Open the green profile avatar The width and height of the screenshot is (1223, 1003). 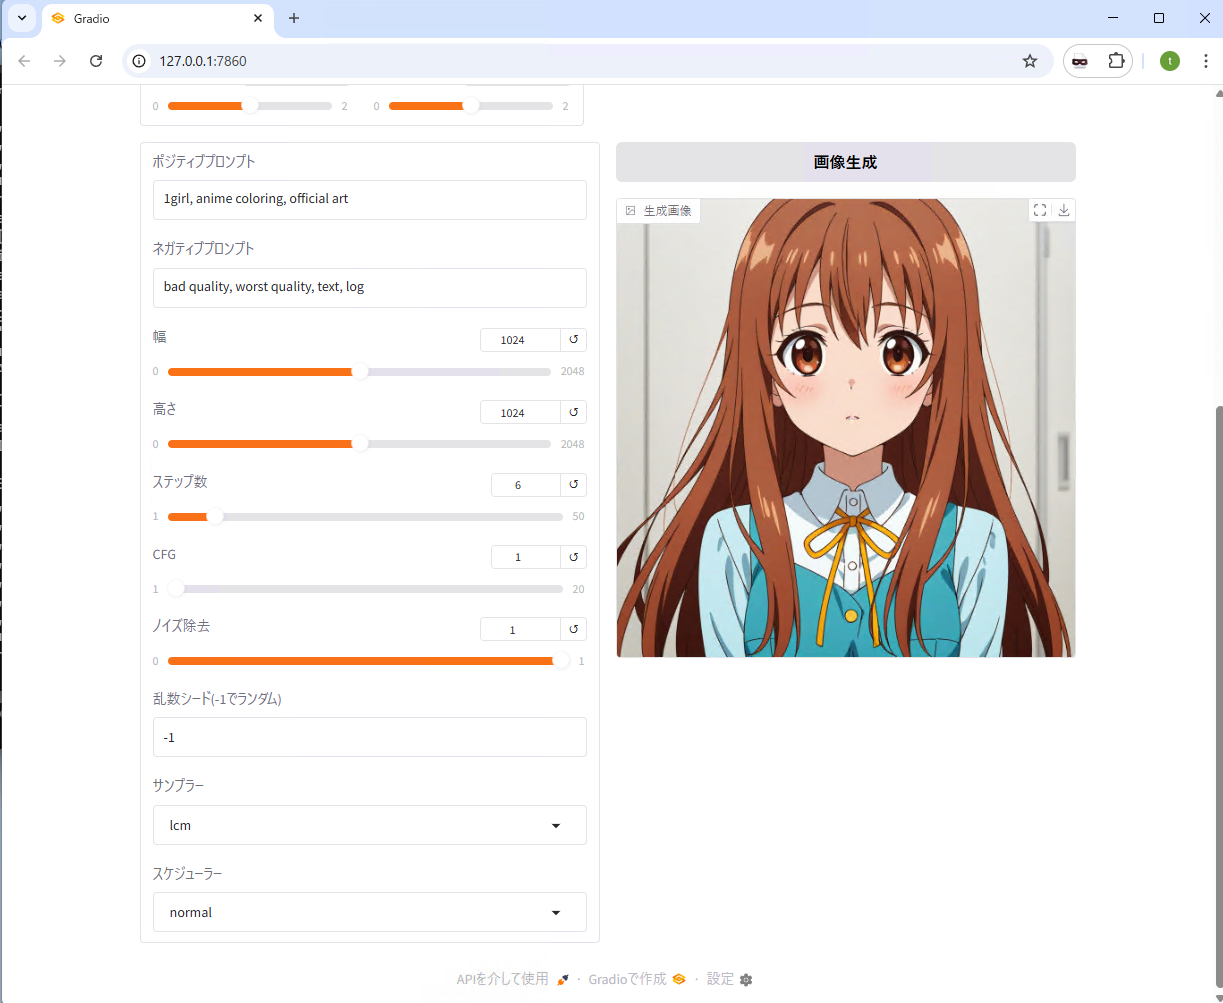(1170, 61)
